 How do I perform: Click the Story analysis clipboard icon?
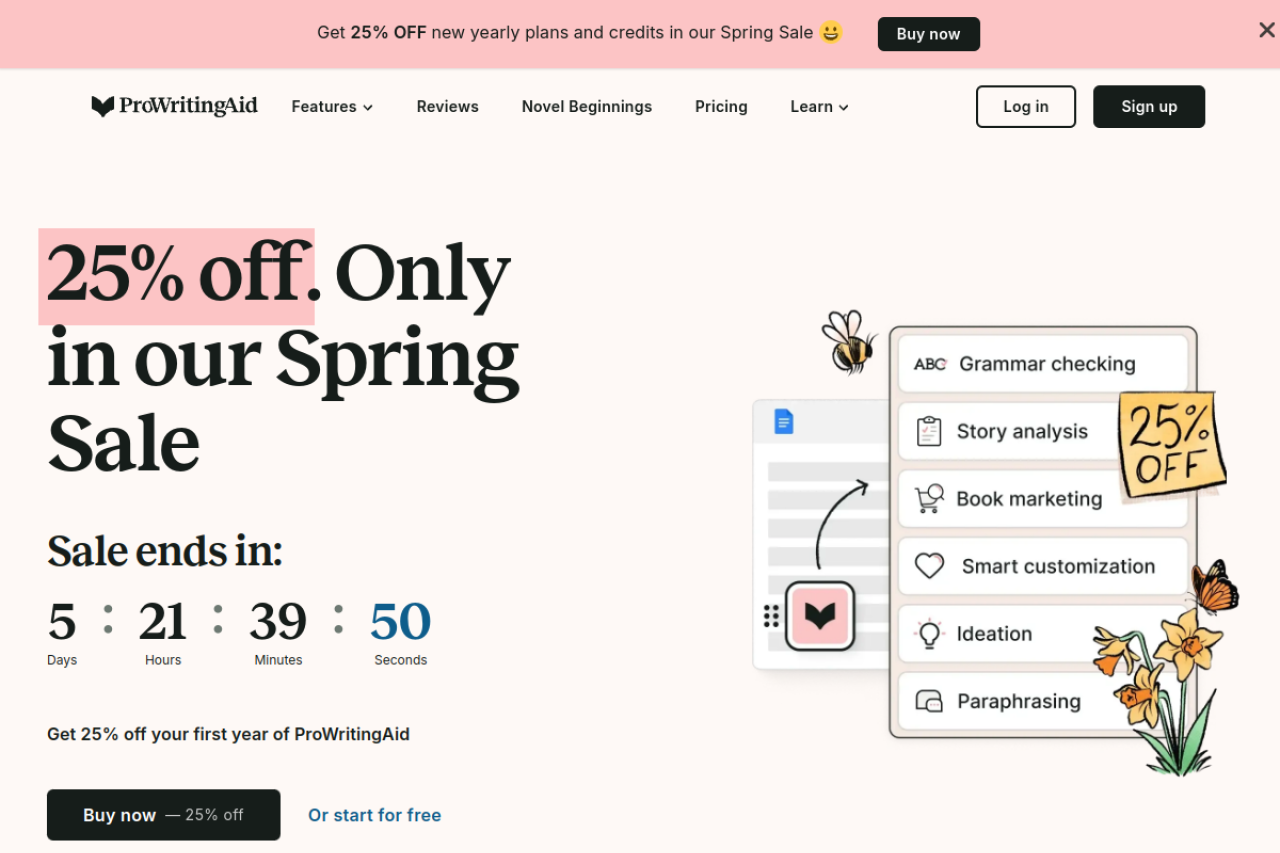click(929, 431)
